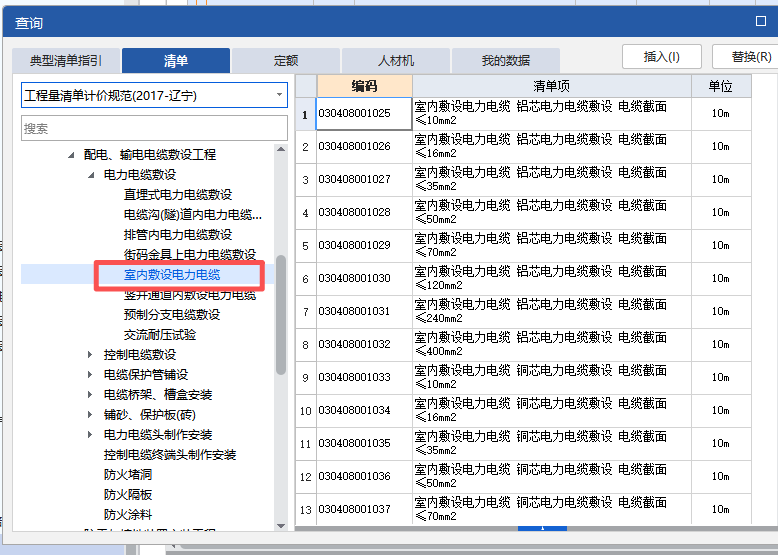Click the 铝芯 ≤240mm2 item description
This screenshot has width=778, height=555.
[x=552, y=311]
